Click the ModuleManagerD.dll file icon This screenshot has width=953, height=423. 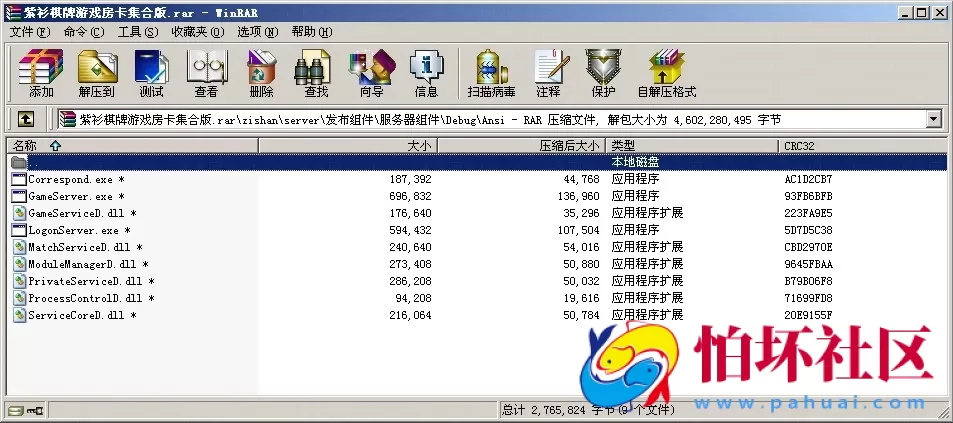[x=19, y=264]
